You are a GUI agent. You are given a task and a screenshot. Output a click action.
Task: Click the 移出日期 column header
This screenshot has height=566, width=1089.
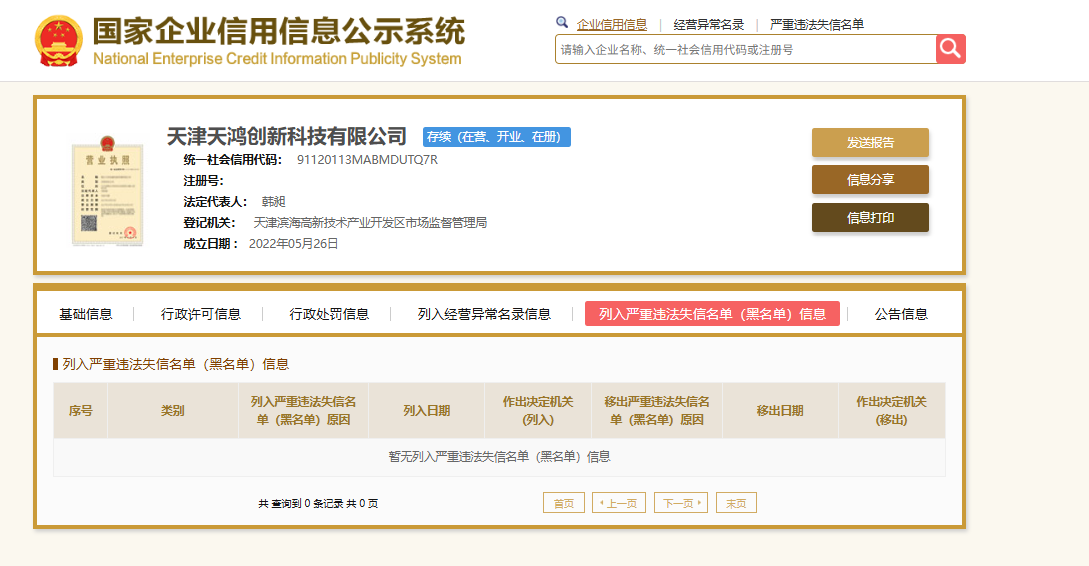[x=780, y=410]
